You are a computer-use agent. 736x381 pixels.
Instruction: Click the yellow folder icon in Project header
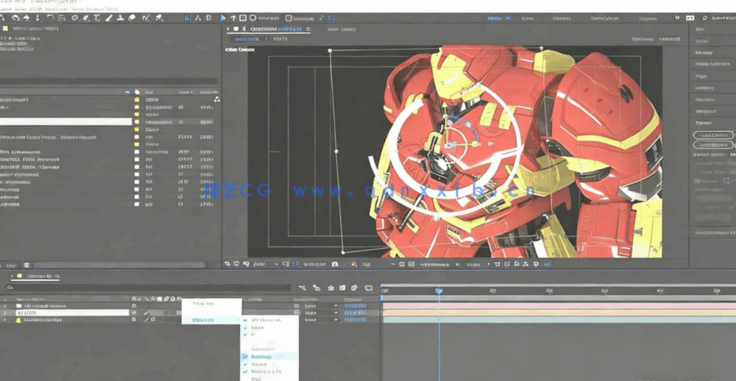click(x=5, y=28)
